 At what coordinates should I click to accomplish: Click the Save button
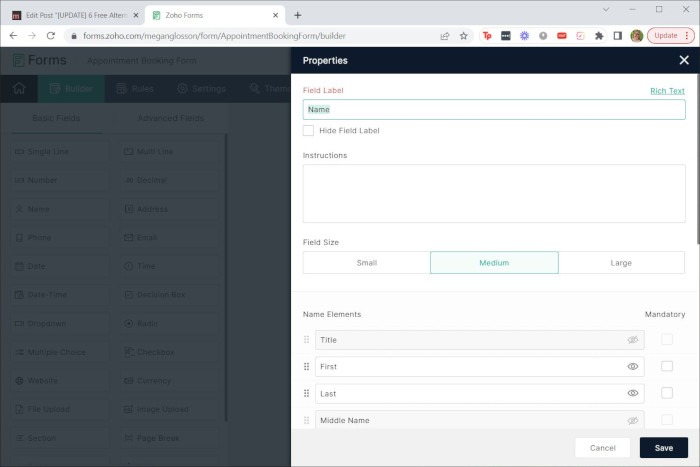(663, 447)
